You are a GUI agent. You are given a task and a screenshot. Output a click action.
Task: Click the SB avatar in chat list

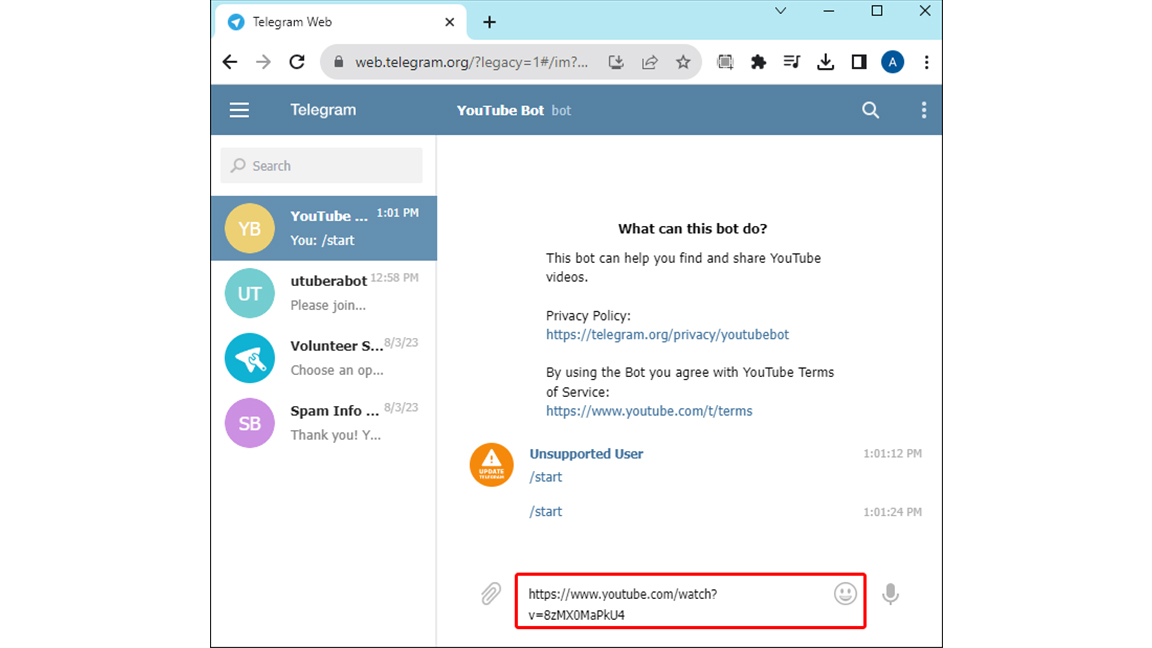point(250,423)
